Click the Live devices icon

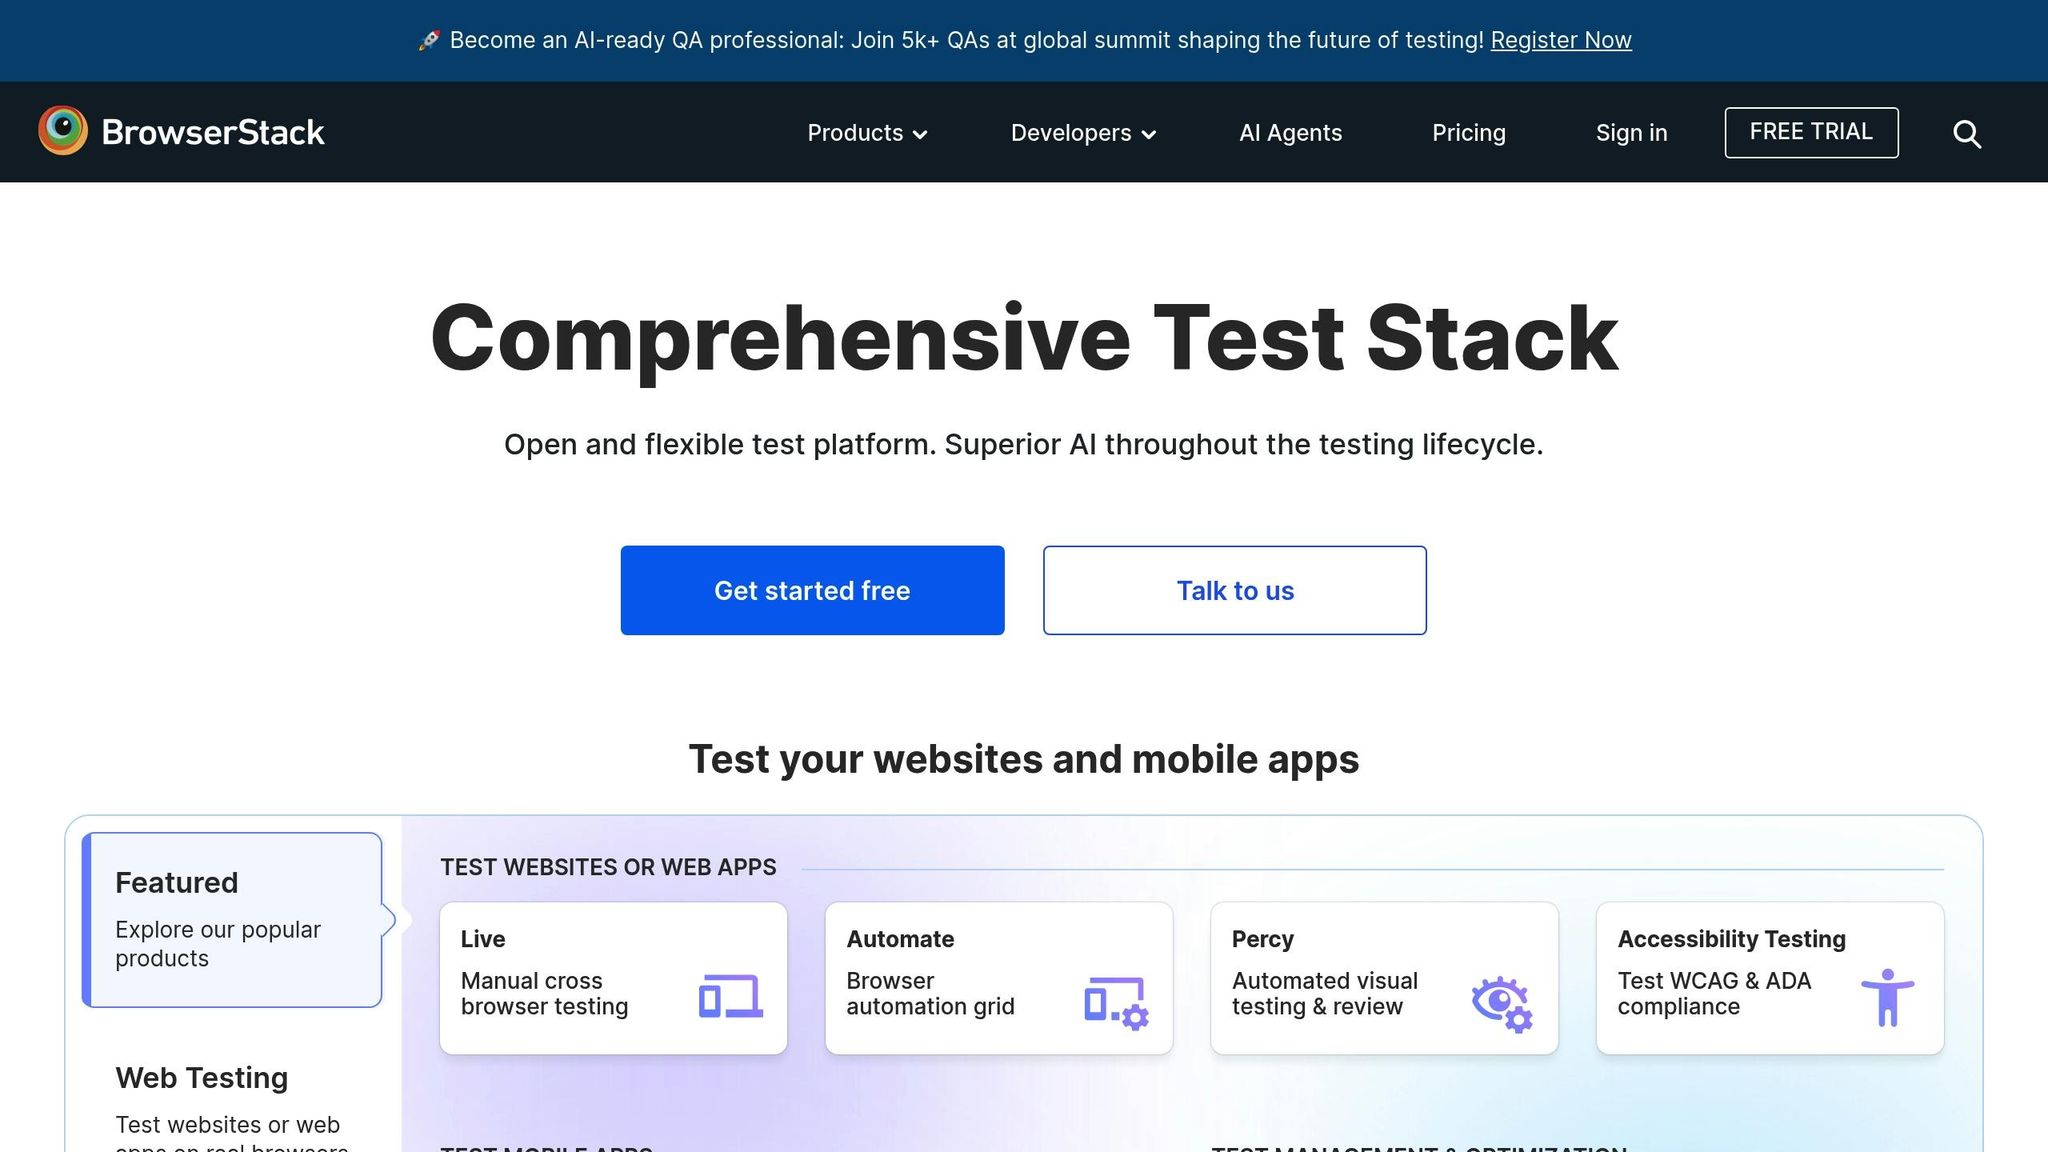click(x=731, y=996)
